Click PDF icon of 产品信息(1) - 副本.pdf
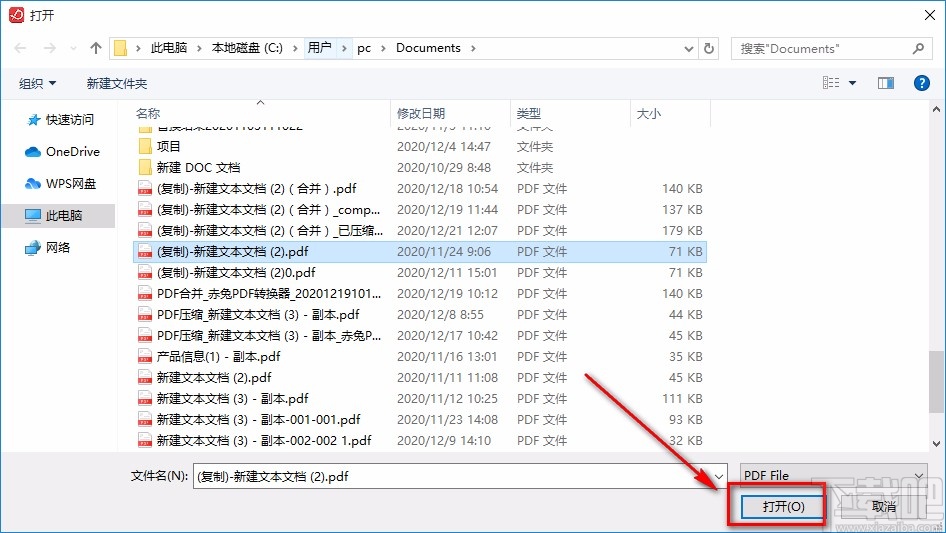Viewport: 946px width, 533px height. click(x=145, y=357)
